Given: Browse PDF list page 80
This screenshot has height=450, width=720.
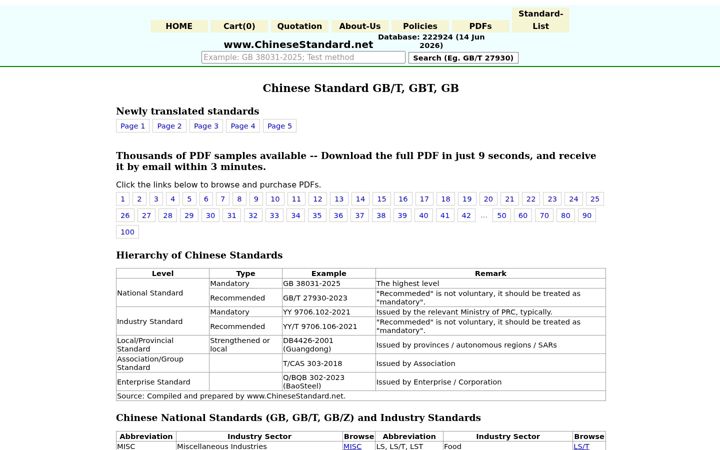Looking at the screenshot, I should click(x=566, y=215).
